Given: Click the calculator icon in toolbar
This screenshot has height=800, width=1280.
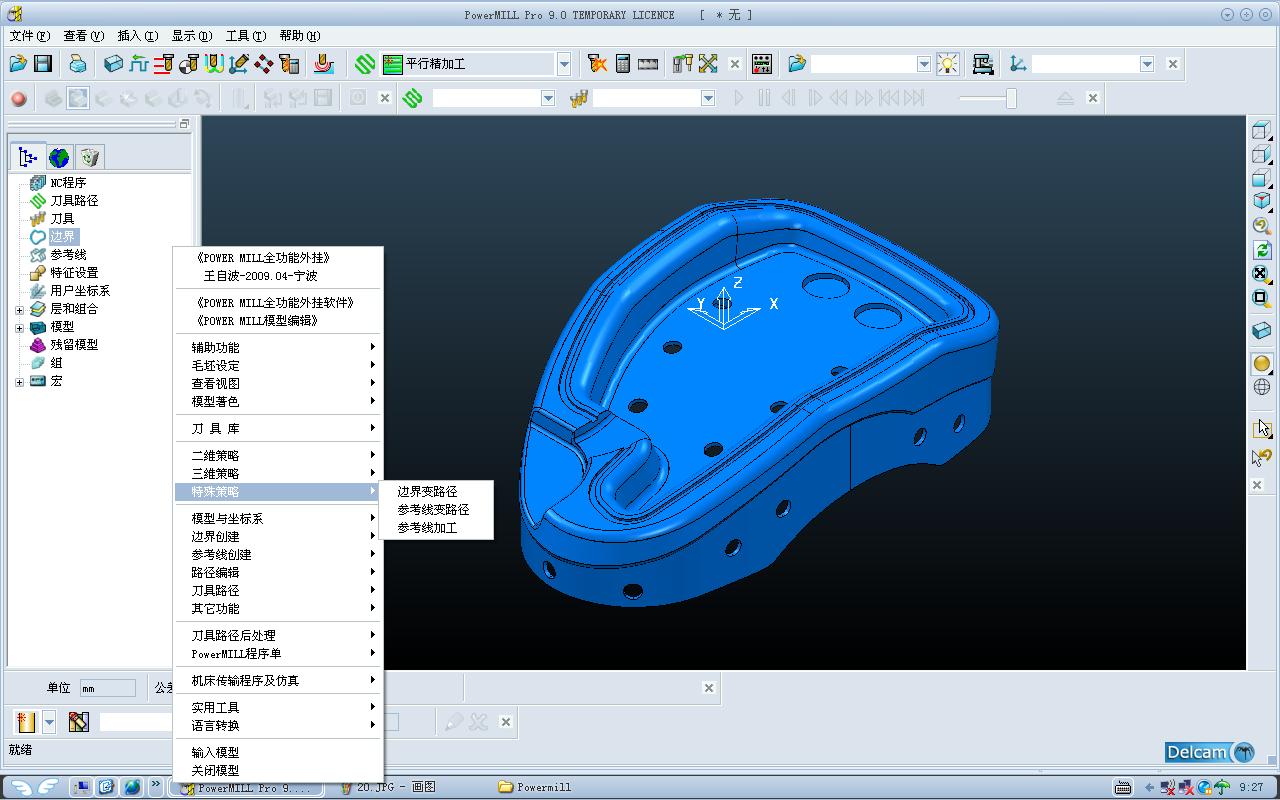Looking at the screenshot, I should coord(623,64).
